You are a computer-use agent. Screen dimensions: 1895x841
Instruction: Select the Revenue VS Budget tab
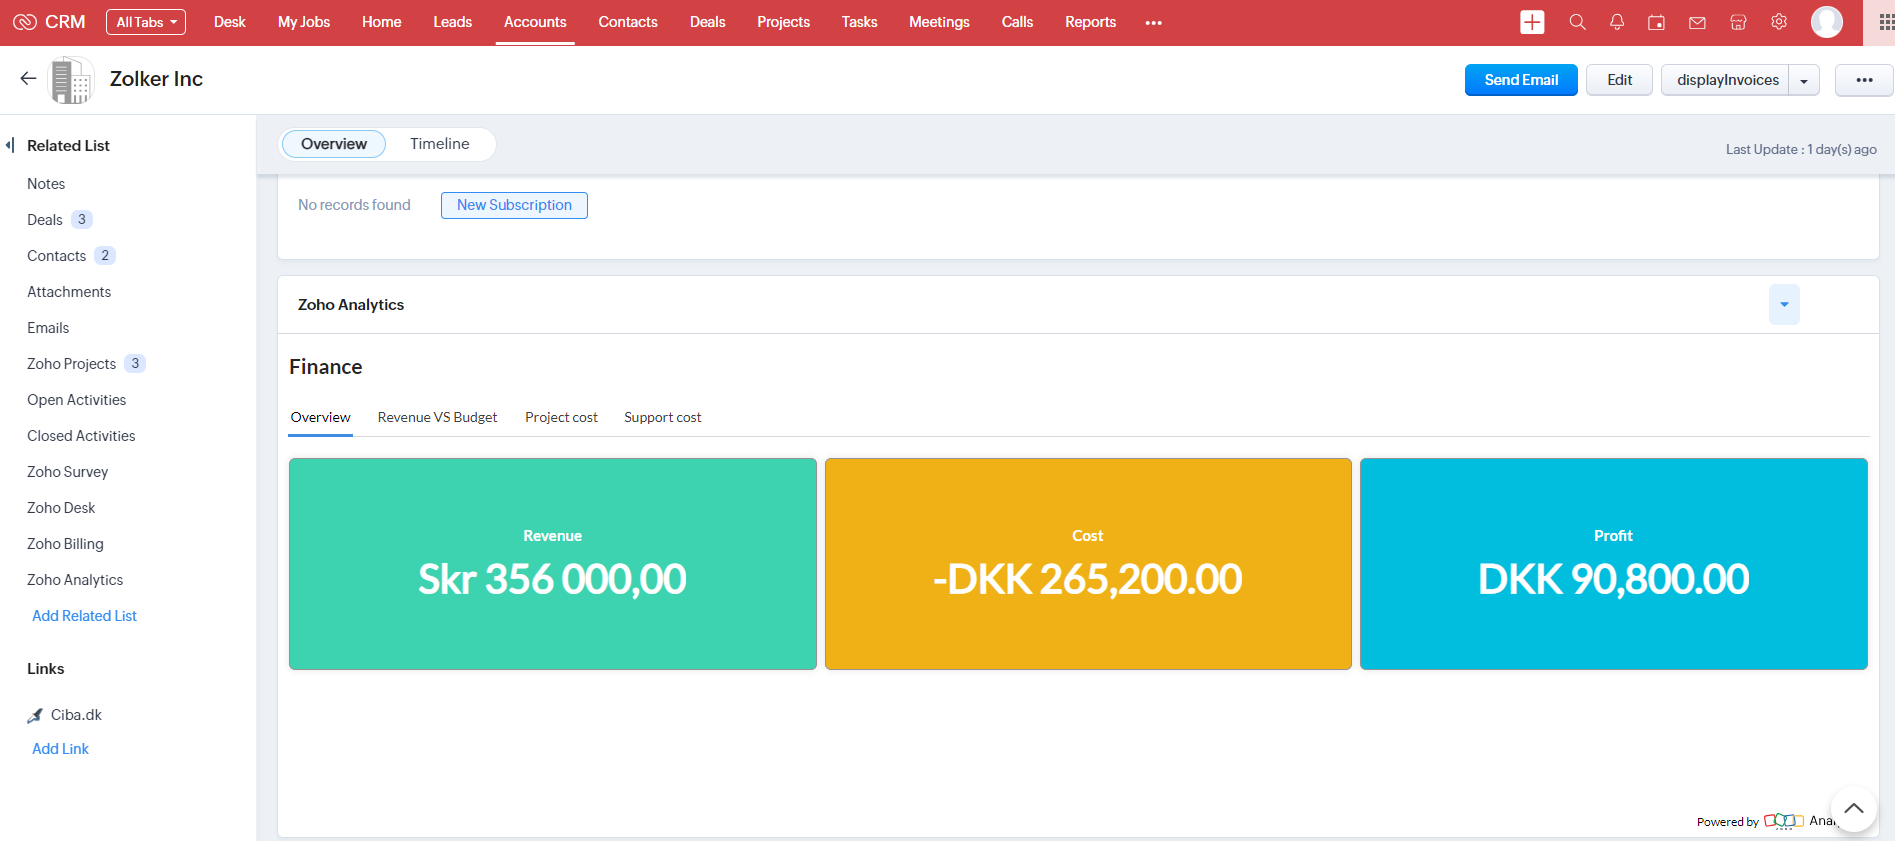click(437, 417)
